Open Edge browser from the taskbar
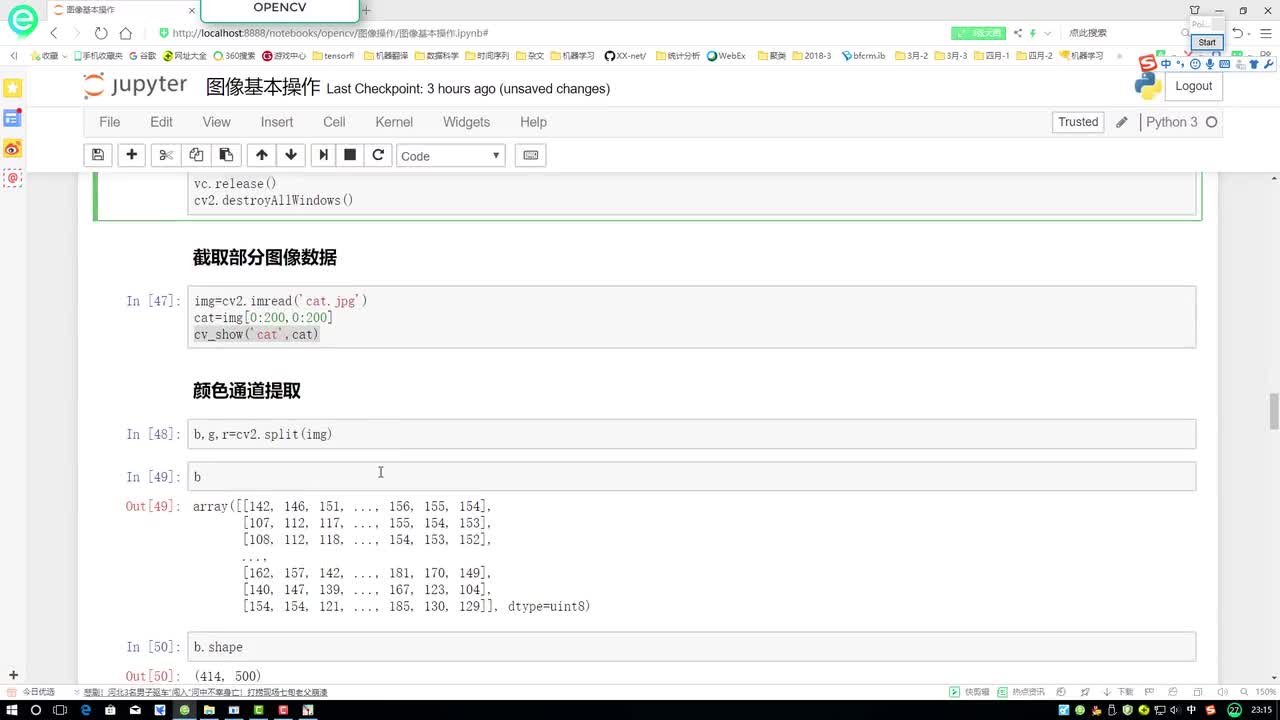This screenshot has height=720, width=1280. 85,710
